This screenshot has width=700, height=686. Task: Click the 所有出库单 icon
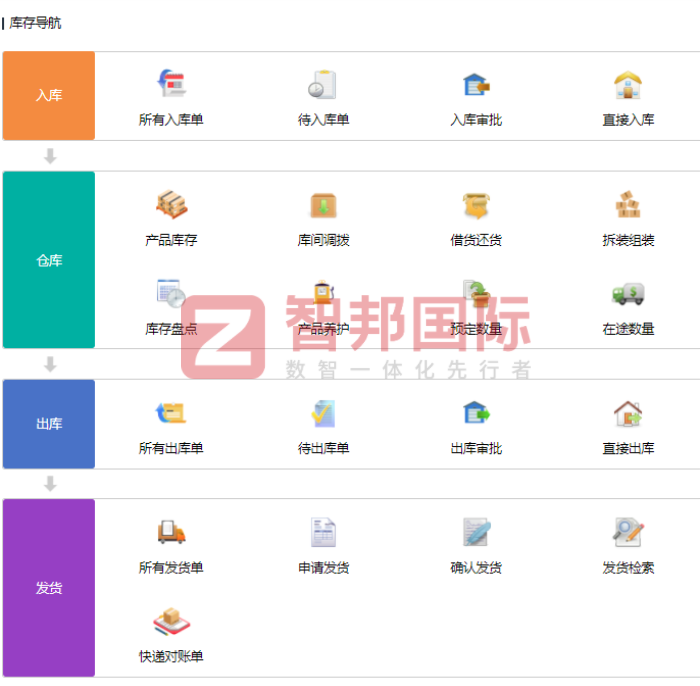point(171,413)
